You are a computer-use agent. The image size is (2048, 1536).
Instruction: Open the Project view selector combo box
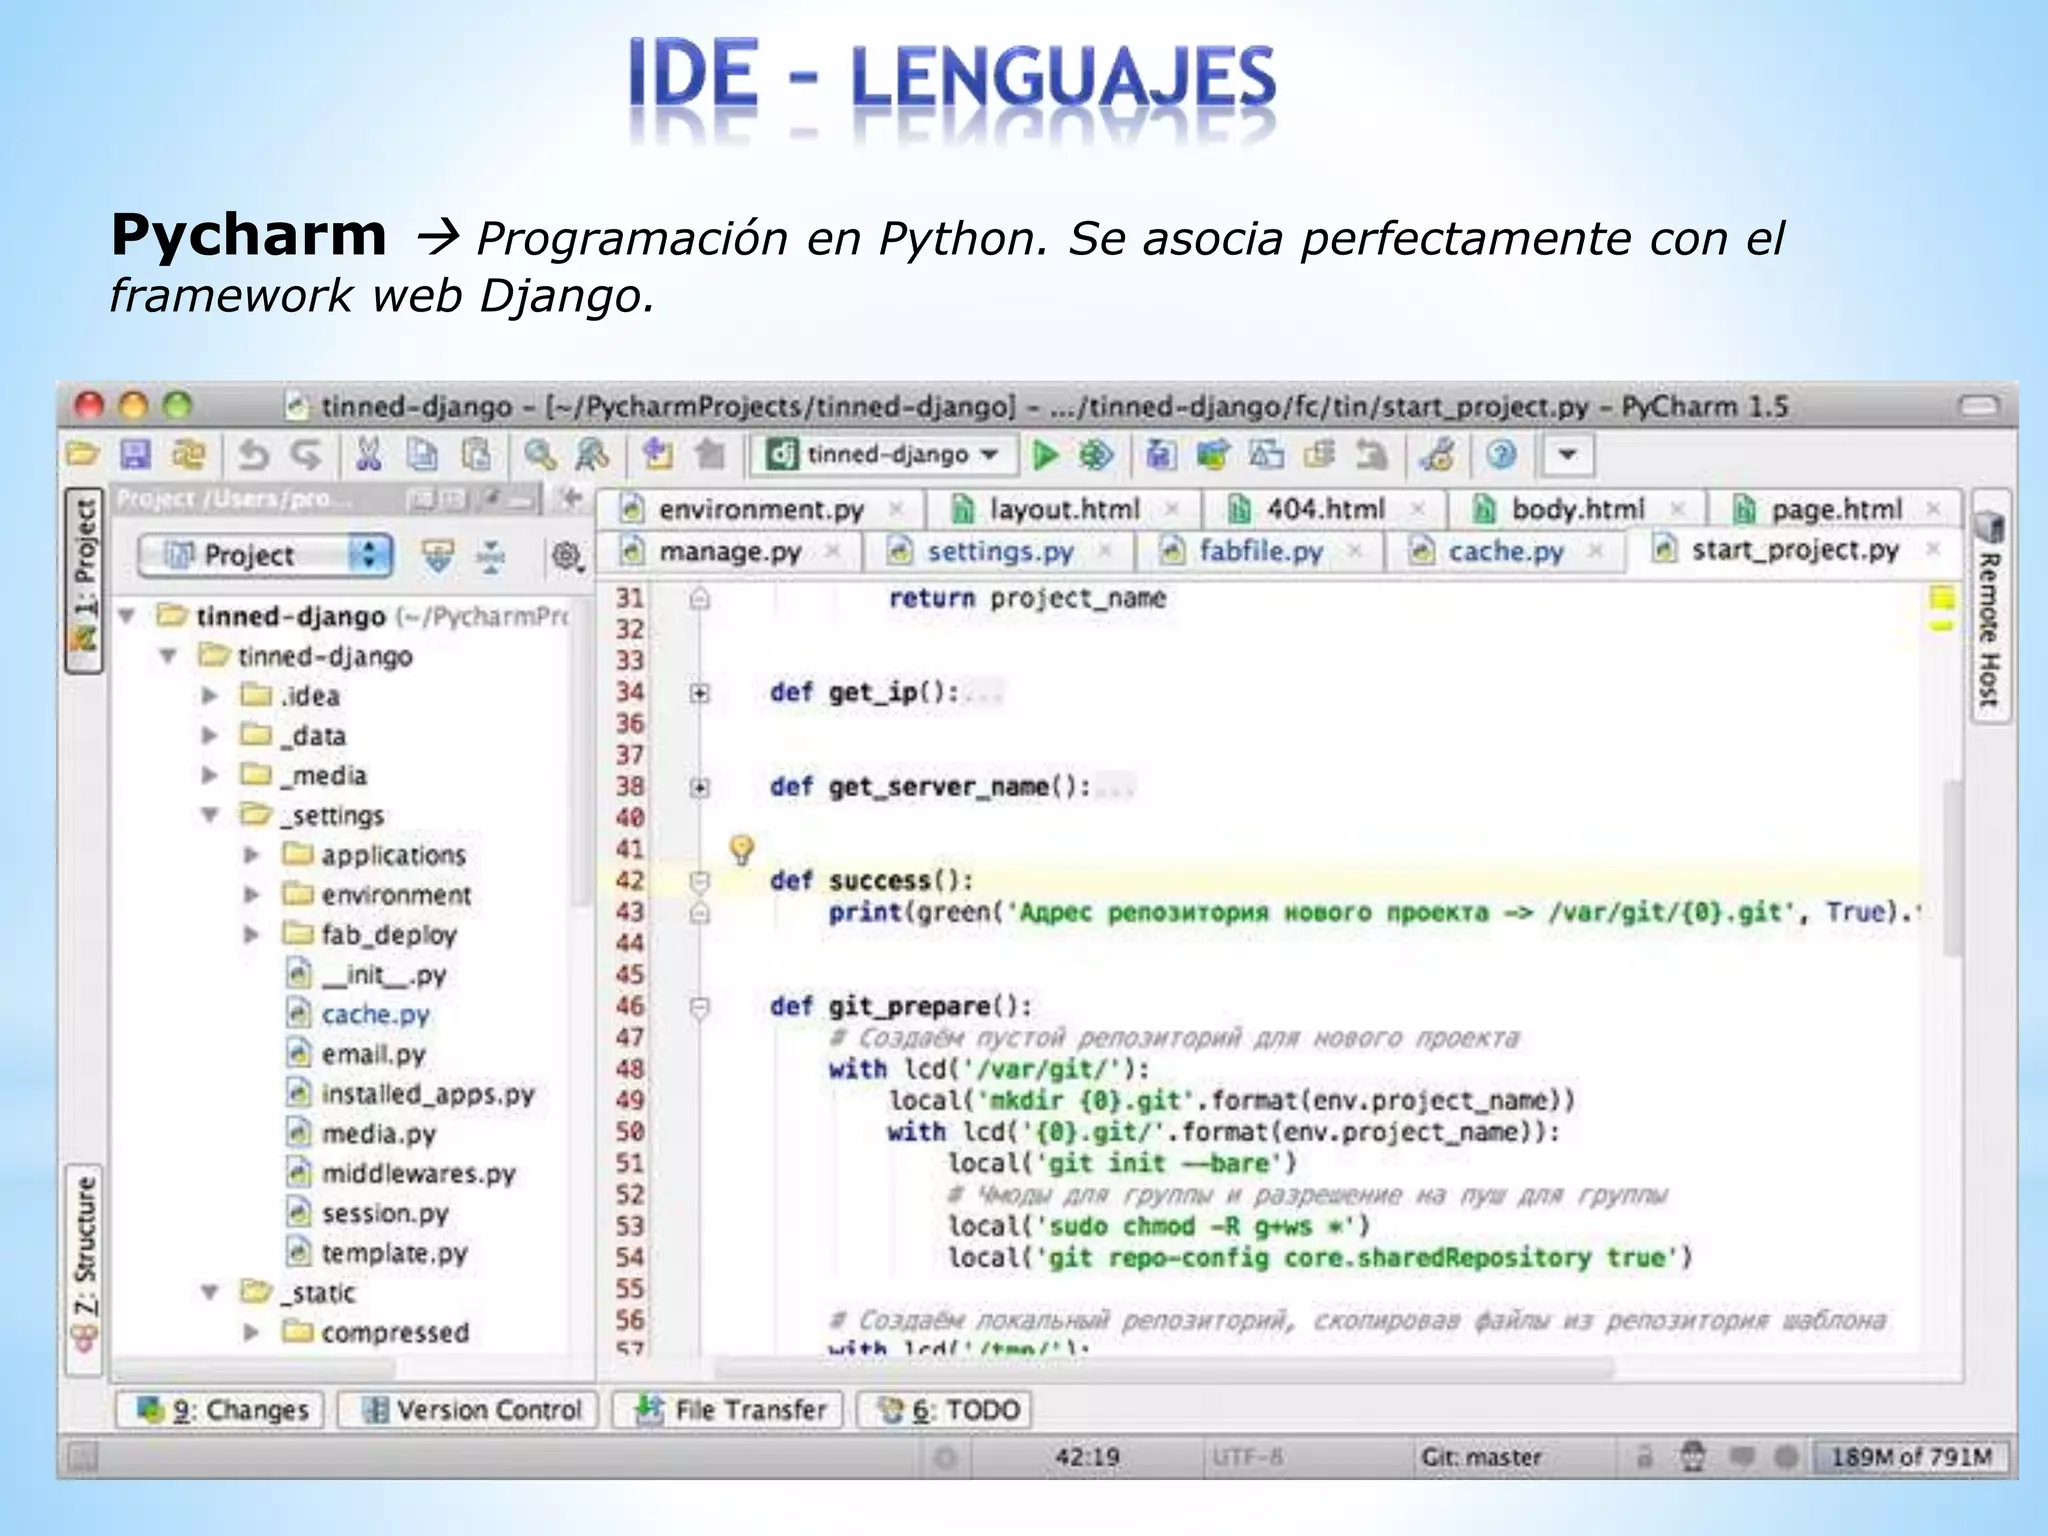[265, 555]
